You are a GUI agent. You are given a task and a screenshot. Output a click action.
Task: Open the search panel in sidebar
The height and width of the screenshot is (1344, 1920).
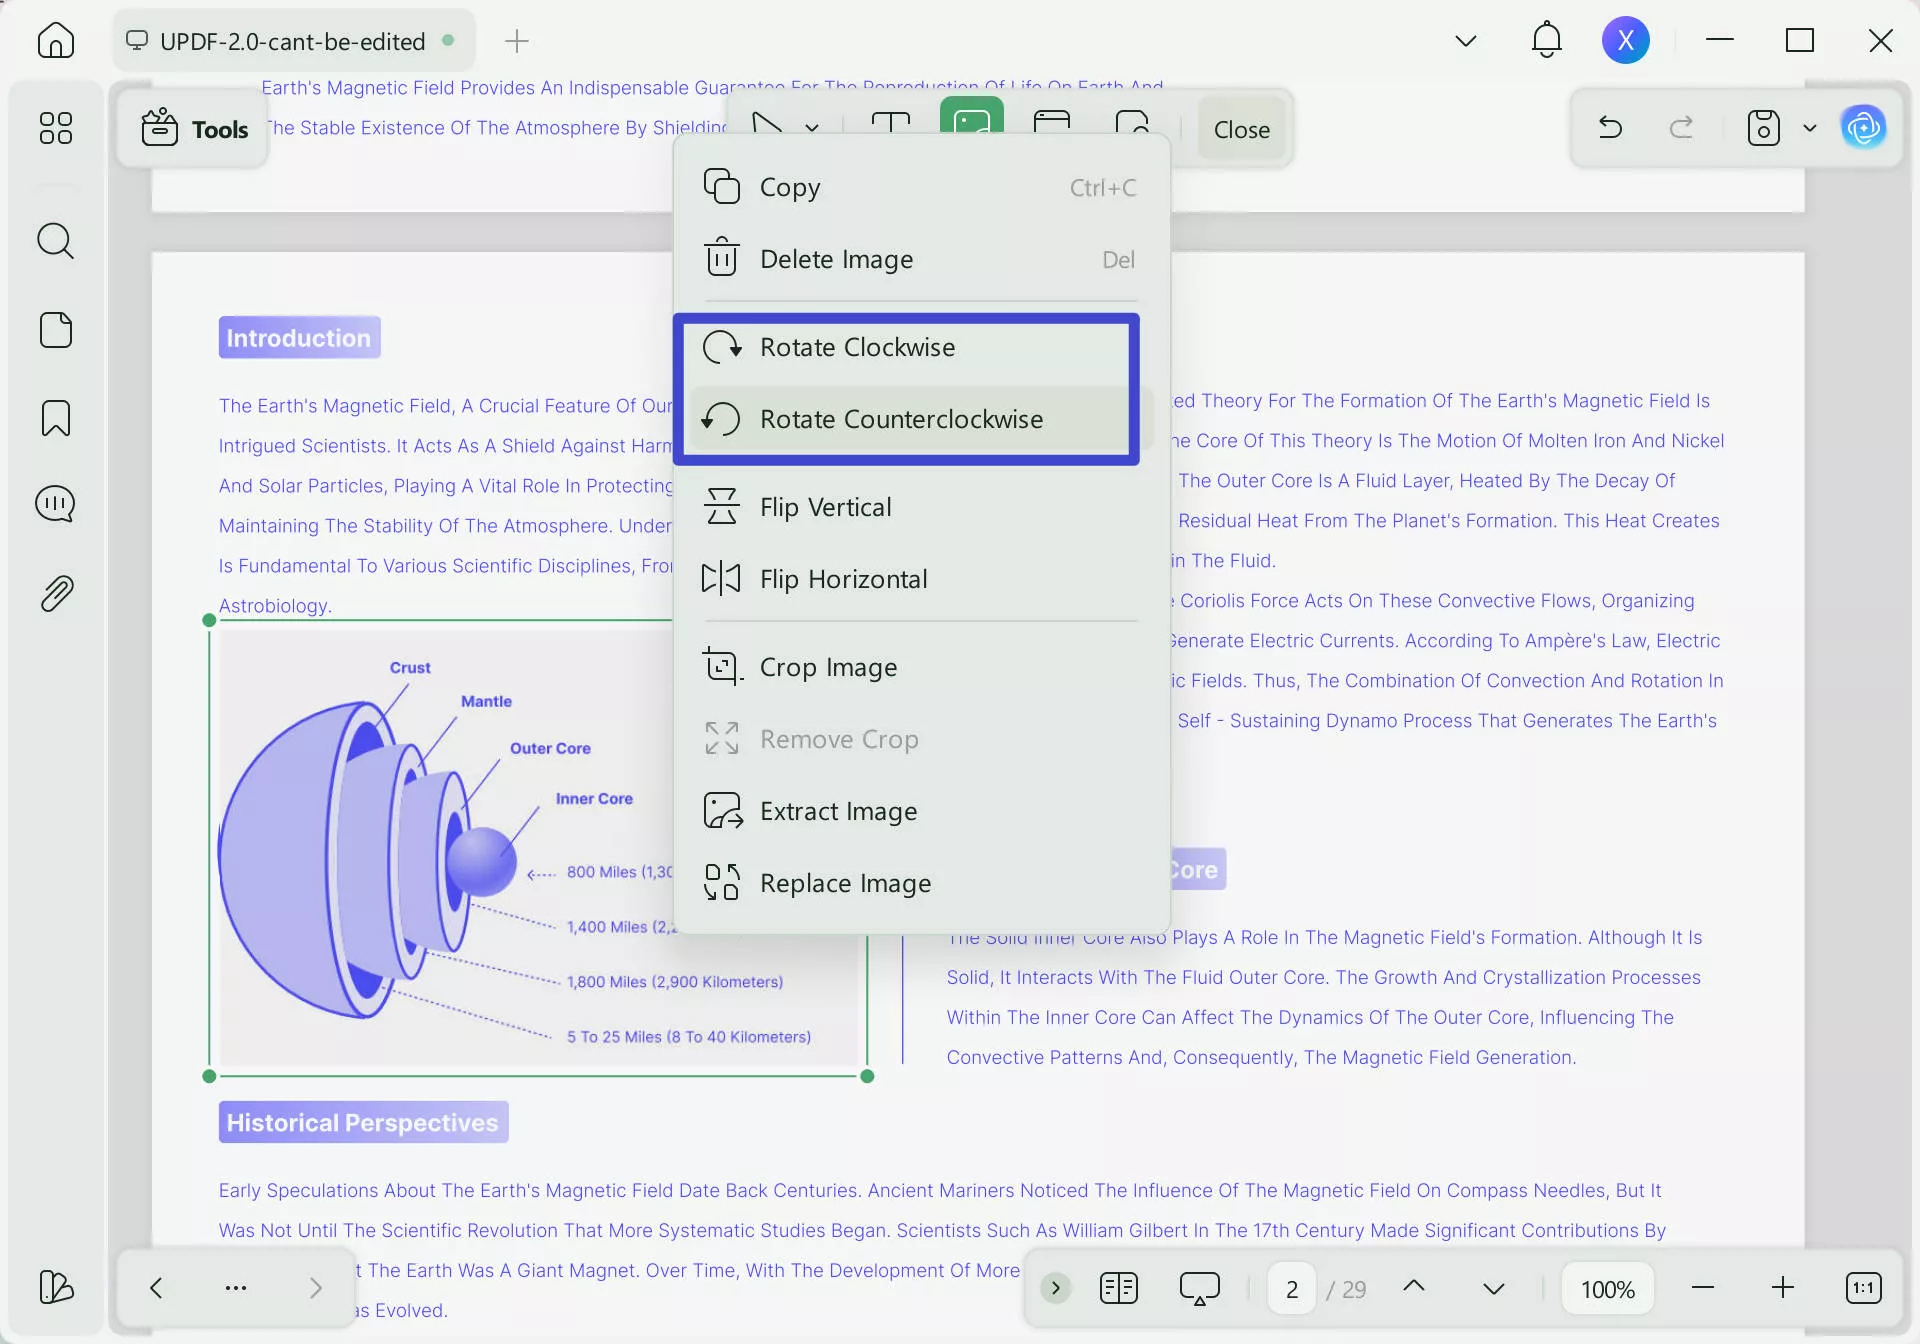(55, 241)
